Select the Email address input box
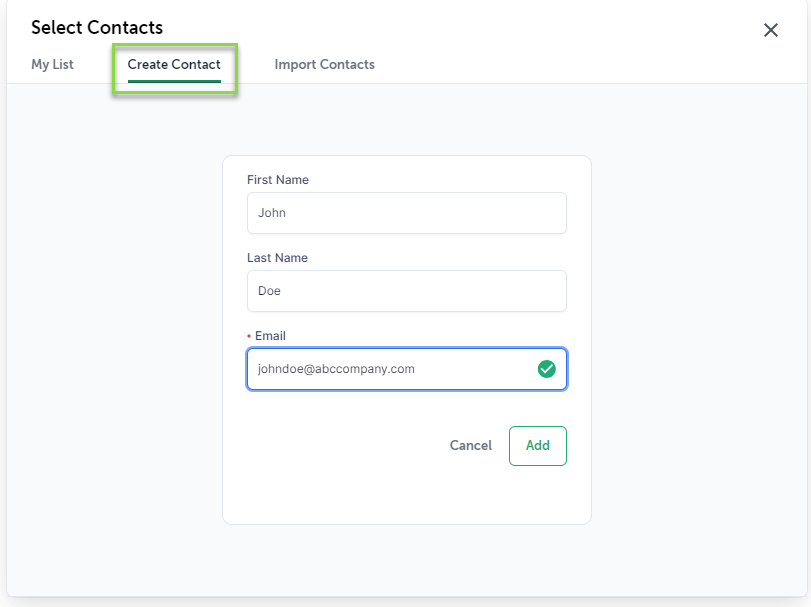Image resolution: width=811 pixels, height=607 pixels. click(x=407, y=369)
